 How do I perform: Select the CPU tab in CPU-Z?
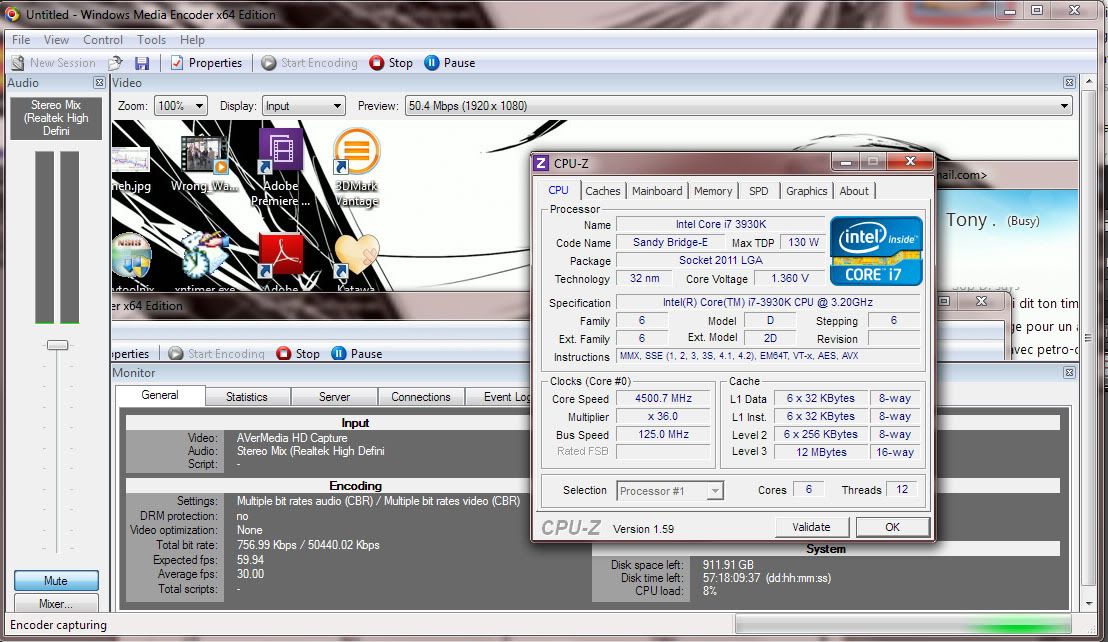558,190
